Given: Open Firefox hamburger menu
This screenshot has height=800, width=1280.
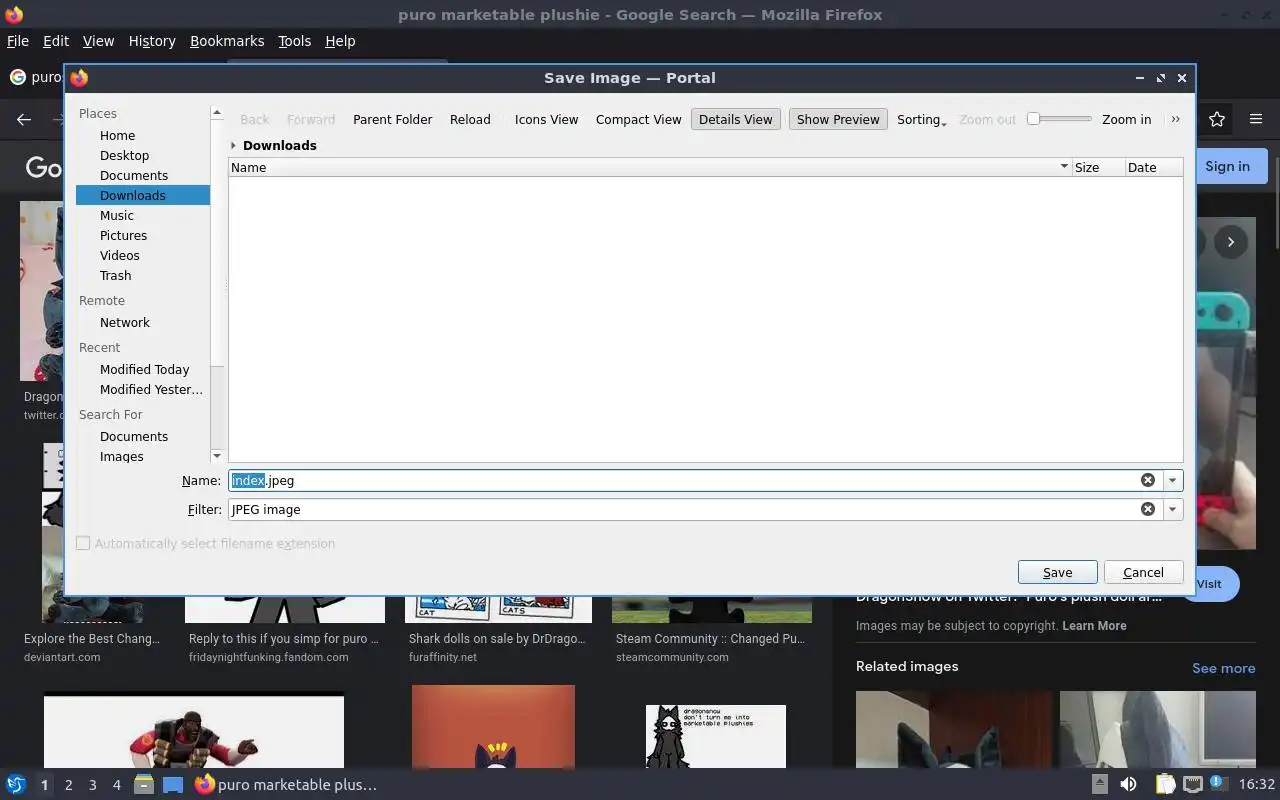Looking at the screenshot, I should (1256, 119).
